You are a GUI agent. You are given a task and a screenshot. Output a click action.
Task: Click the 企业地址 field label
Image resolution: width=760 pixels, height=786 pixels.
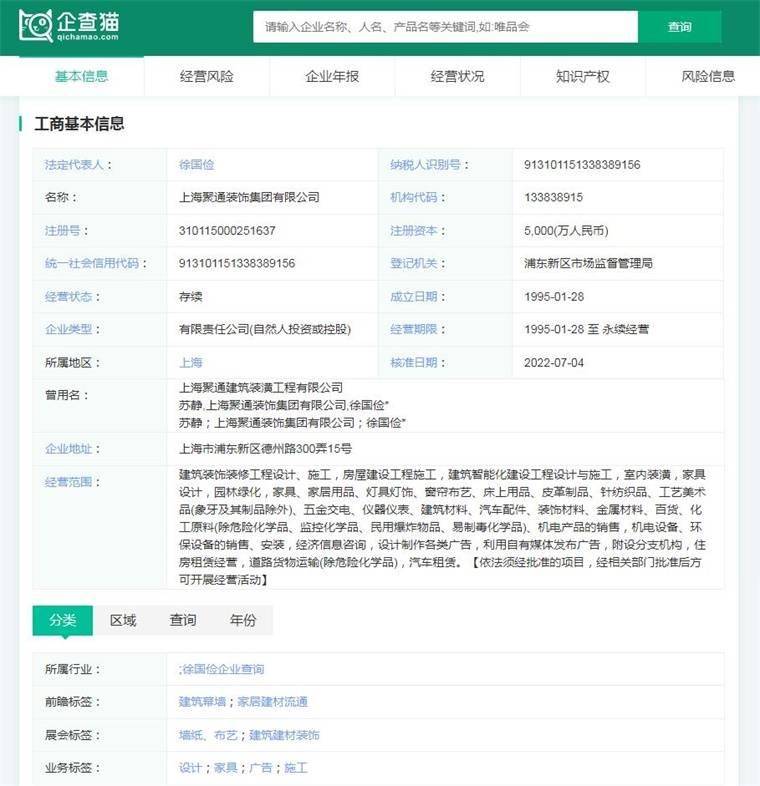pyautogui.click(x=72, y=449)
